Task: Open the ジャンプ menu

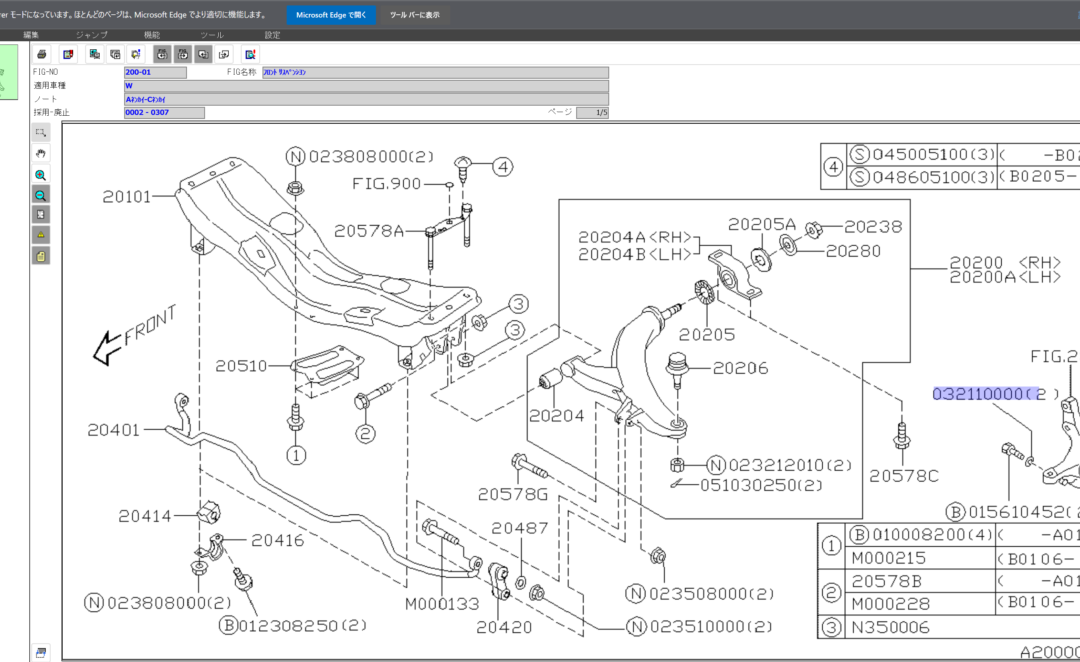Action: pyautogui.click(x=92, y=35)
